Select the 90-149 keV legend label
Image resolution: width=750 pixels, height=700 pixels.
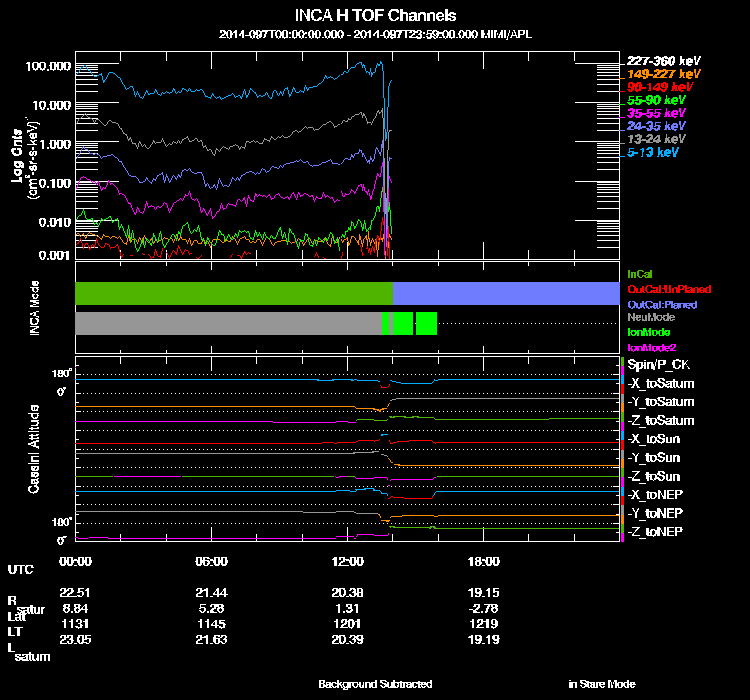pos(660,87)
